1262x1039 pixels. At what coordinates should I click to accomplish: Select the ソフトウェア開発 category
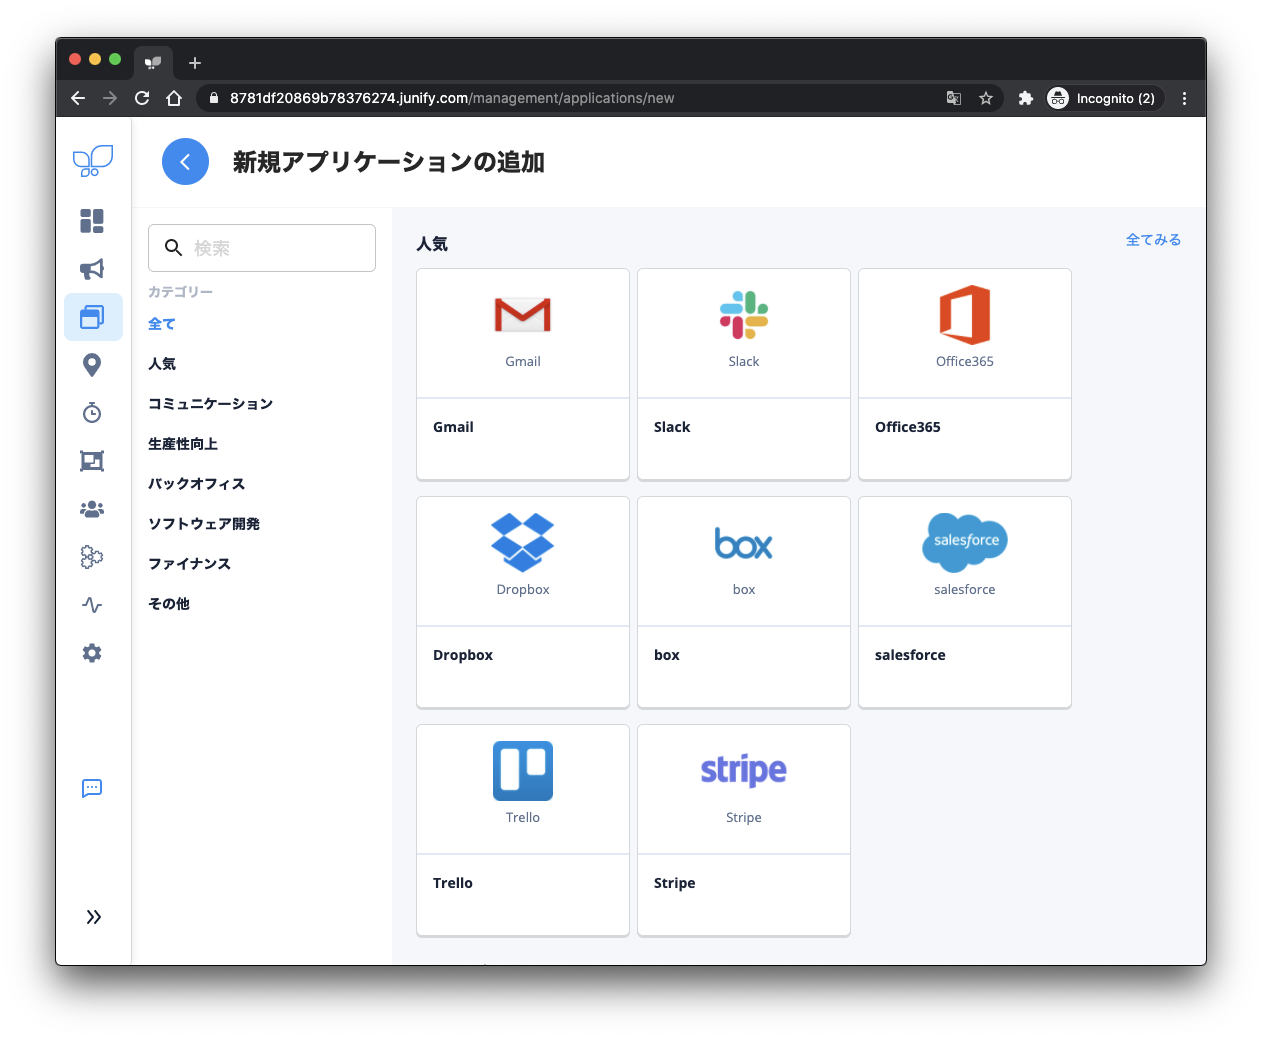coord(204,524)
